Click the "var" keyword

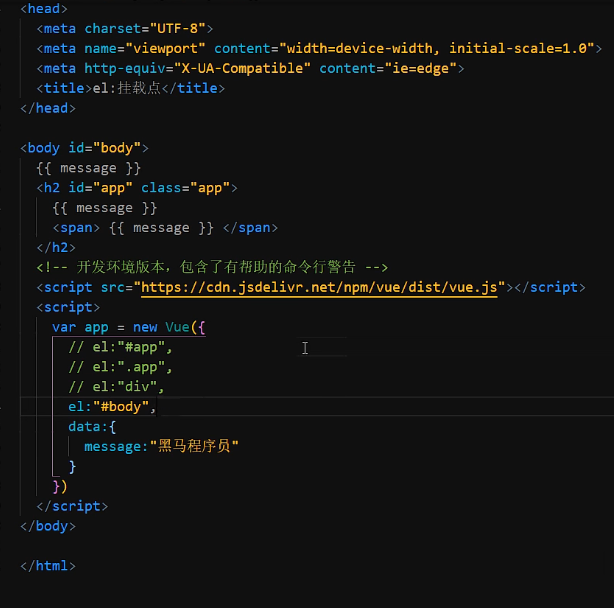coord(64,327)
